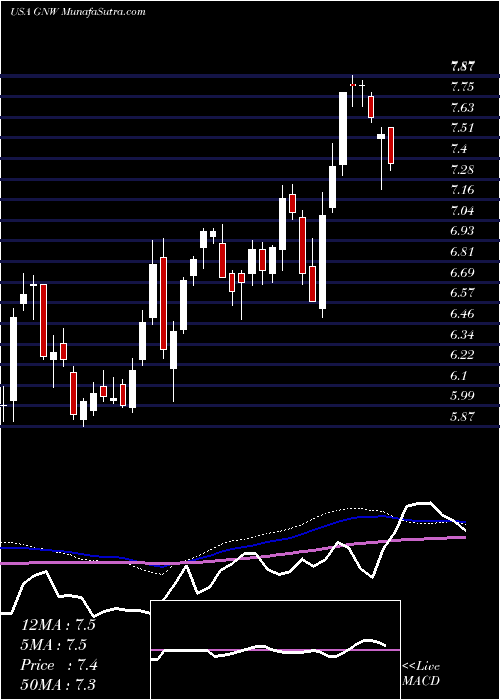The width and height of the screenshot is (500, 700).
Task: Click the tallest white candle near 7.75
Action: [343, 129]
